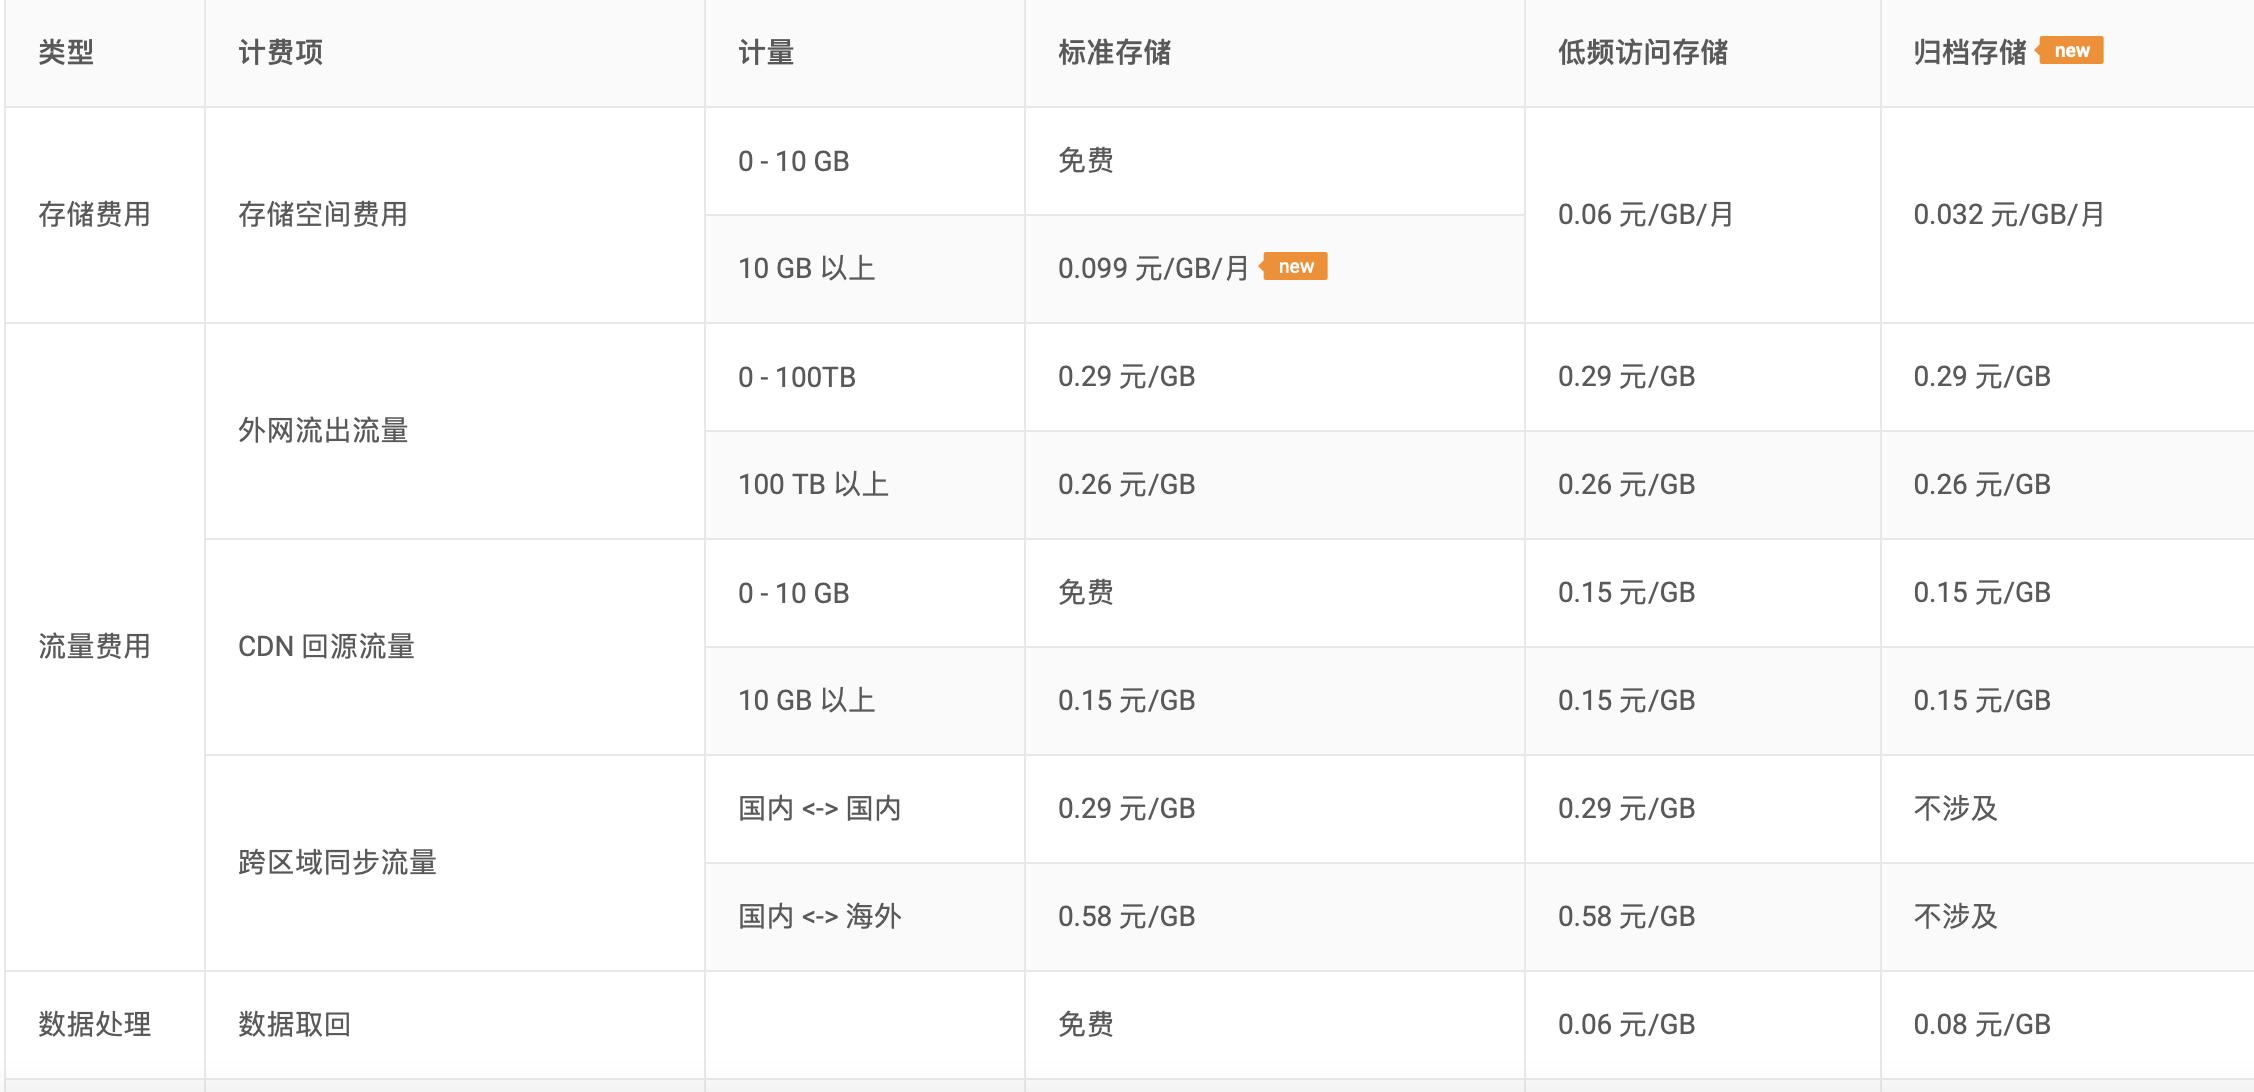Image resolution: width=2254 pixels, height=1092 pixels.
Task: Select the 归档存储 header text
Action: pyautogui.click(x=1968, y=53)
